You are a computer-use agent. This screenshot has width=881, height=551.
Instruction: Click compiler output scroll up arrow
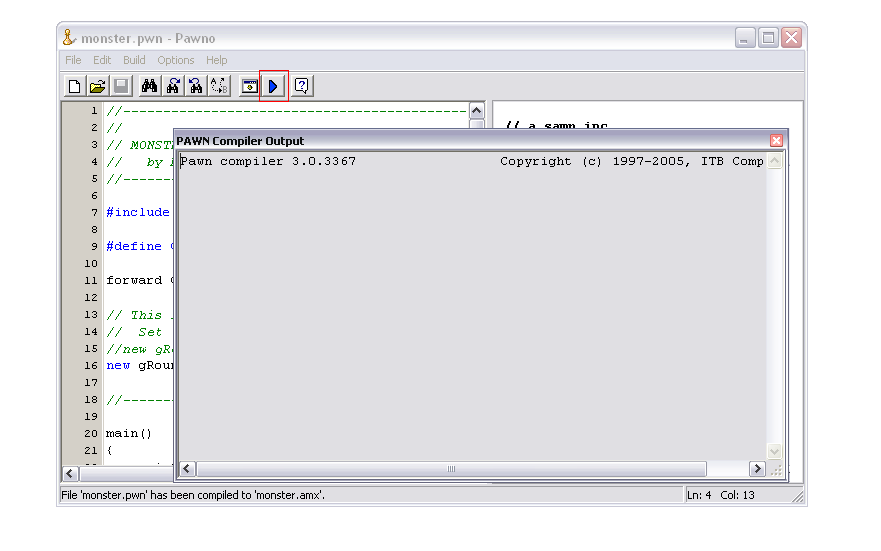click(774, 162)
